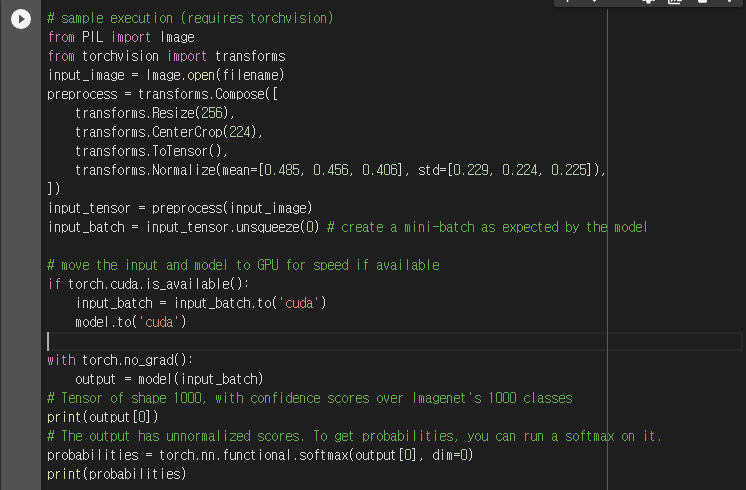The height and width of the screenshot is (490, 746).
Task: Click the comment '# create a mini-batch as expected by the model'
Action: 487,227
